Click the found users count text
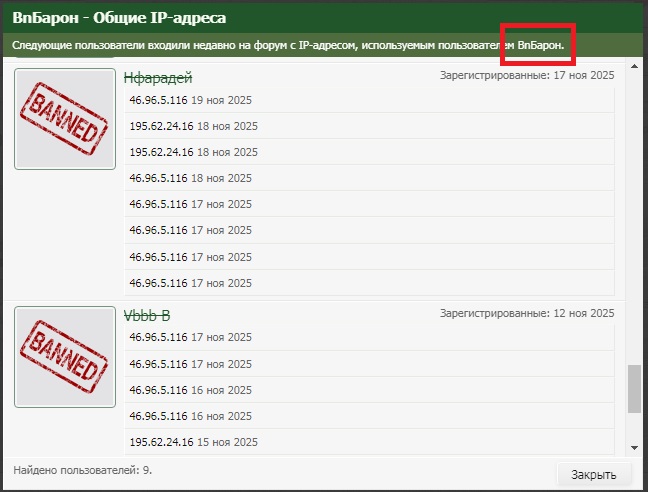The image size is (648, 492). [83, 468]
